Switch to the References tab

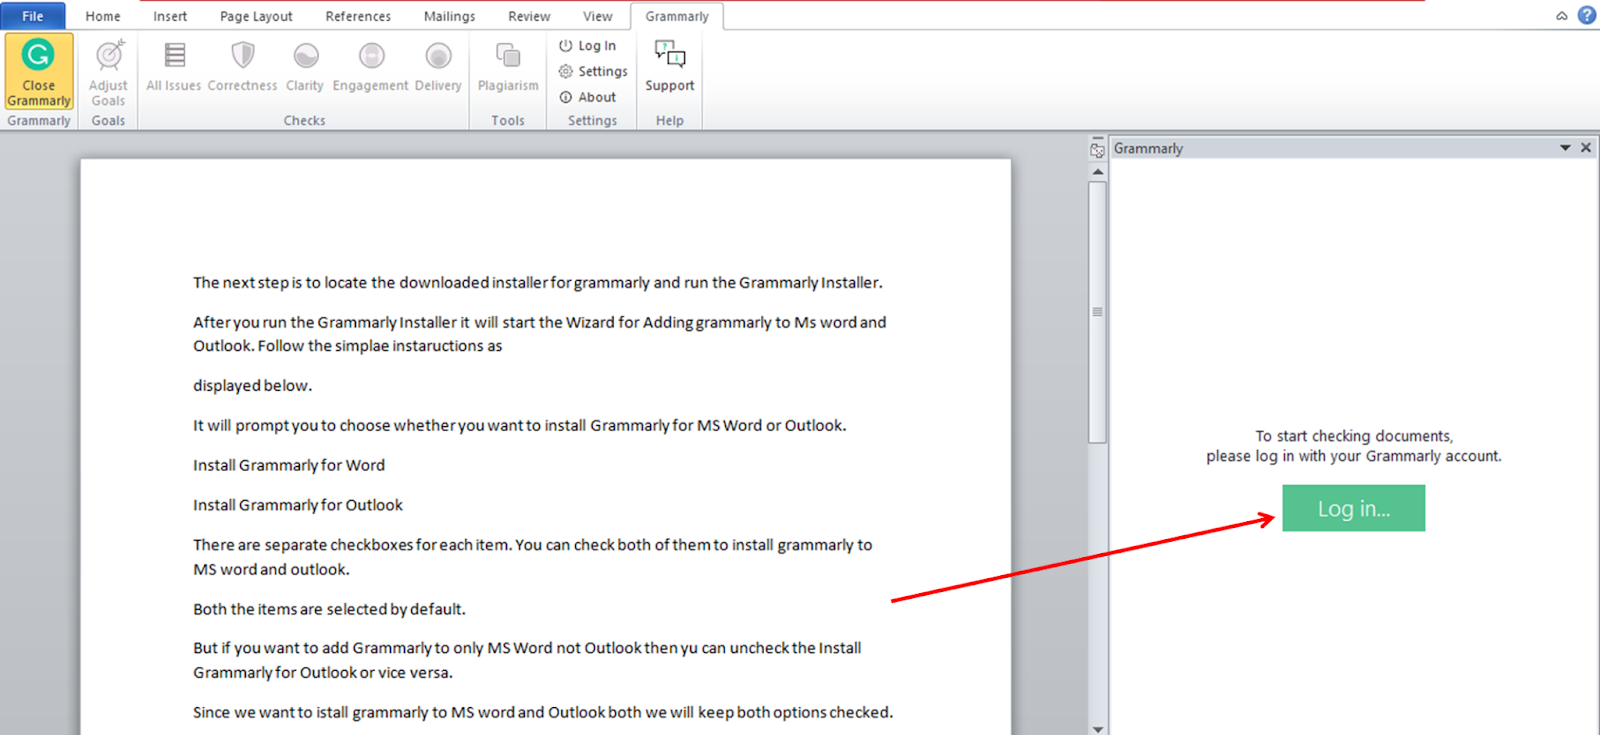358,16
